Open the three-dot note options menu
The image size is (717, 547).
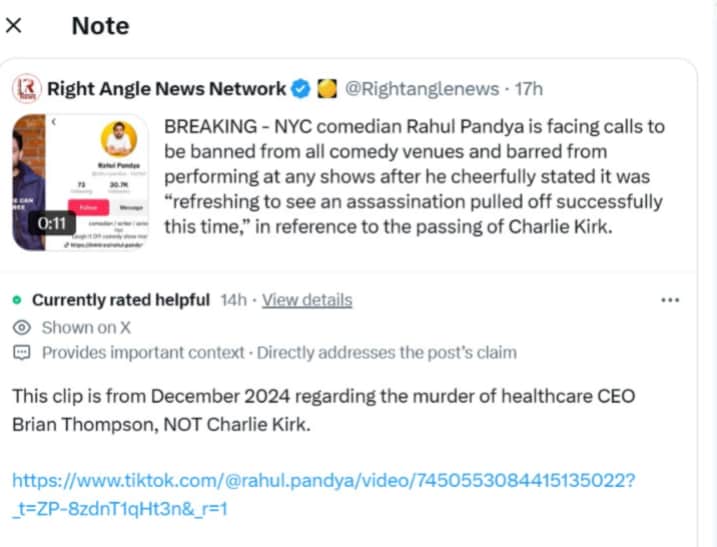tap(670, 300)
